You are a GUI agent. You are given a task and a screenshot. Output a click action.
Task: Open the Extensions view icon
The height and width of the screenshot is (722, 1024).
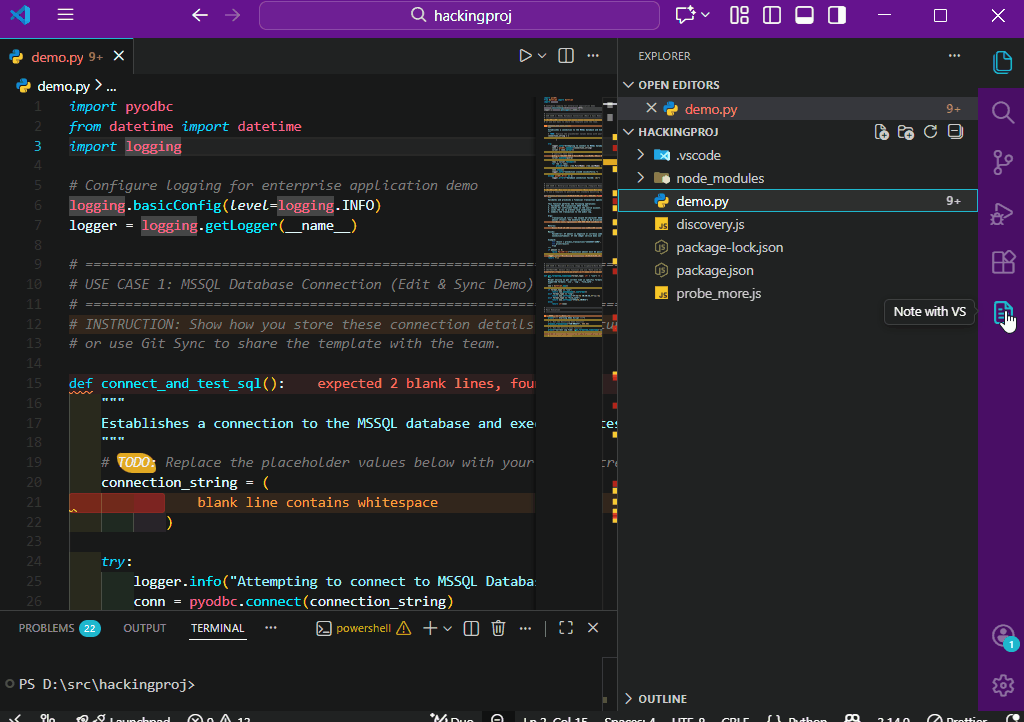click(1002, 263)
